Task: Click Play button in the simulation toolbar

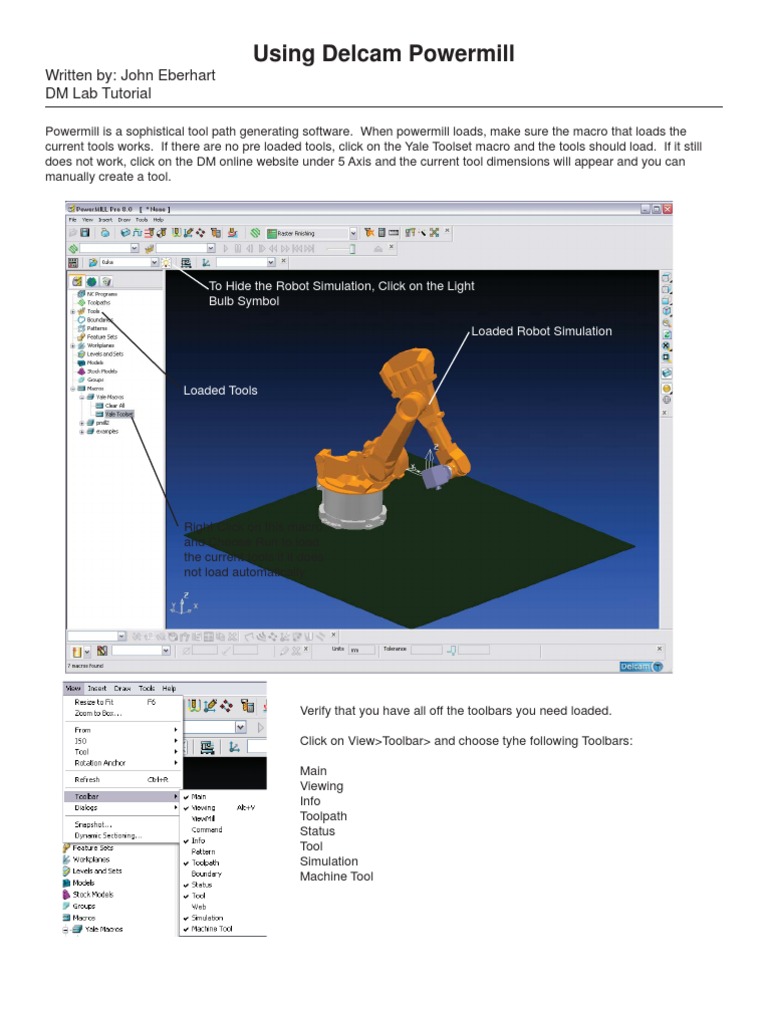Action: click(x=226, y=248)
